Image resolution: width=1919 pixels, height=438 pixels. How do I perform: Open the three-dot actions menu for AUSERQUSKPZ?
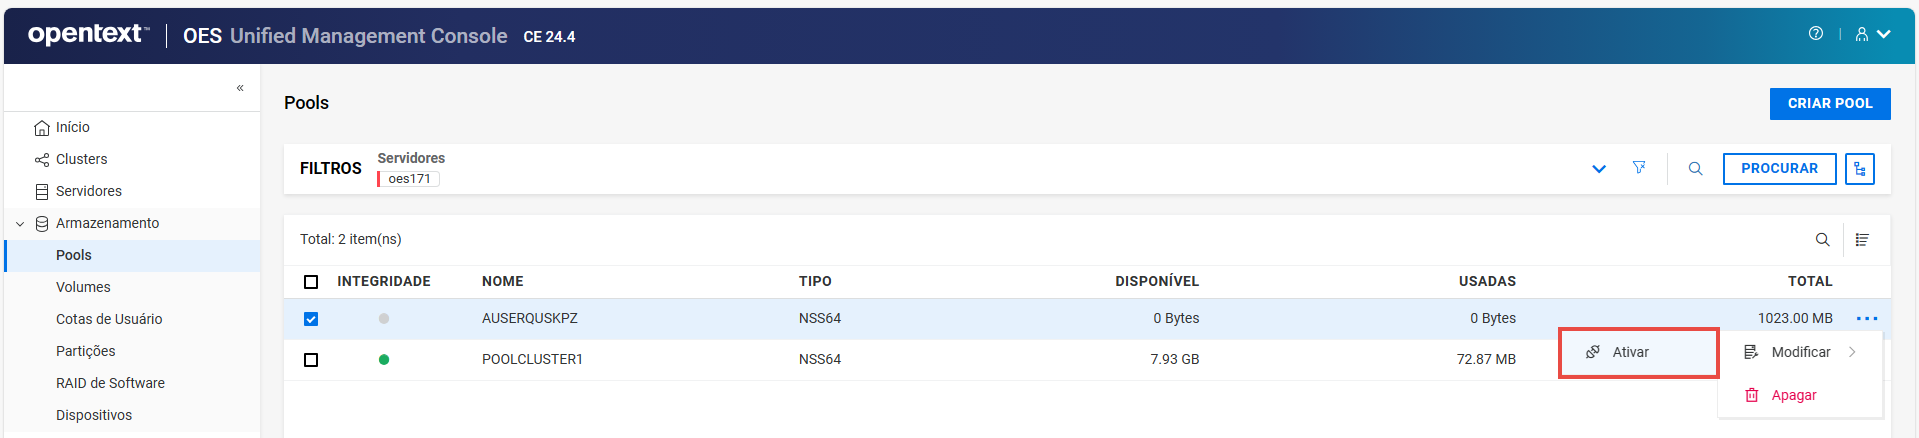pos(1866,319)
